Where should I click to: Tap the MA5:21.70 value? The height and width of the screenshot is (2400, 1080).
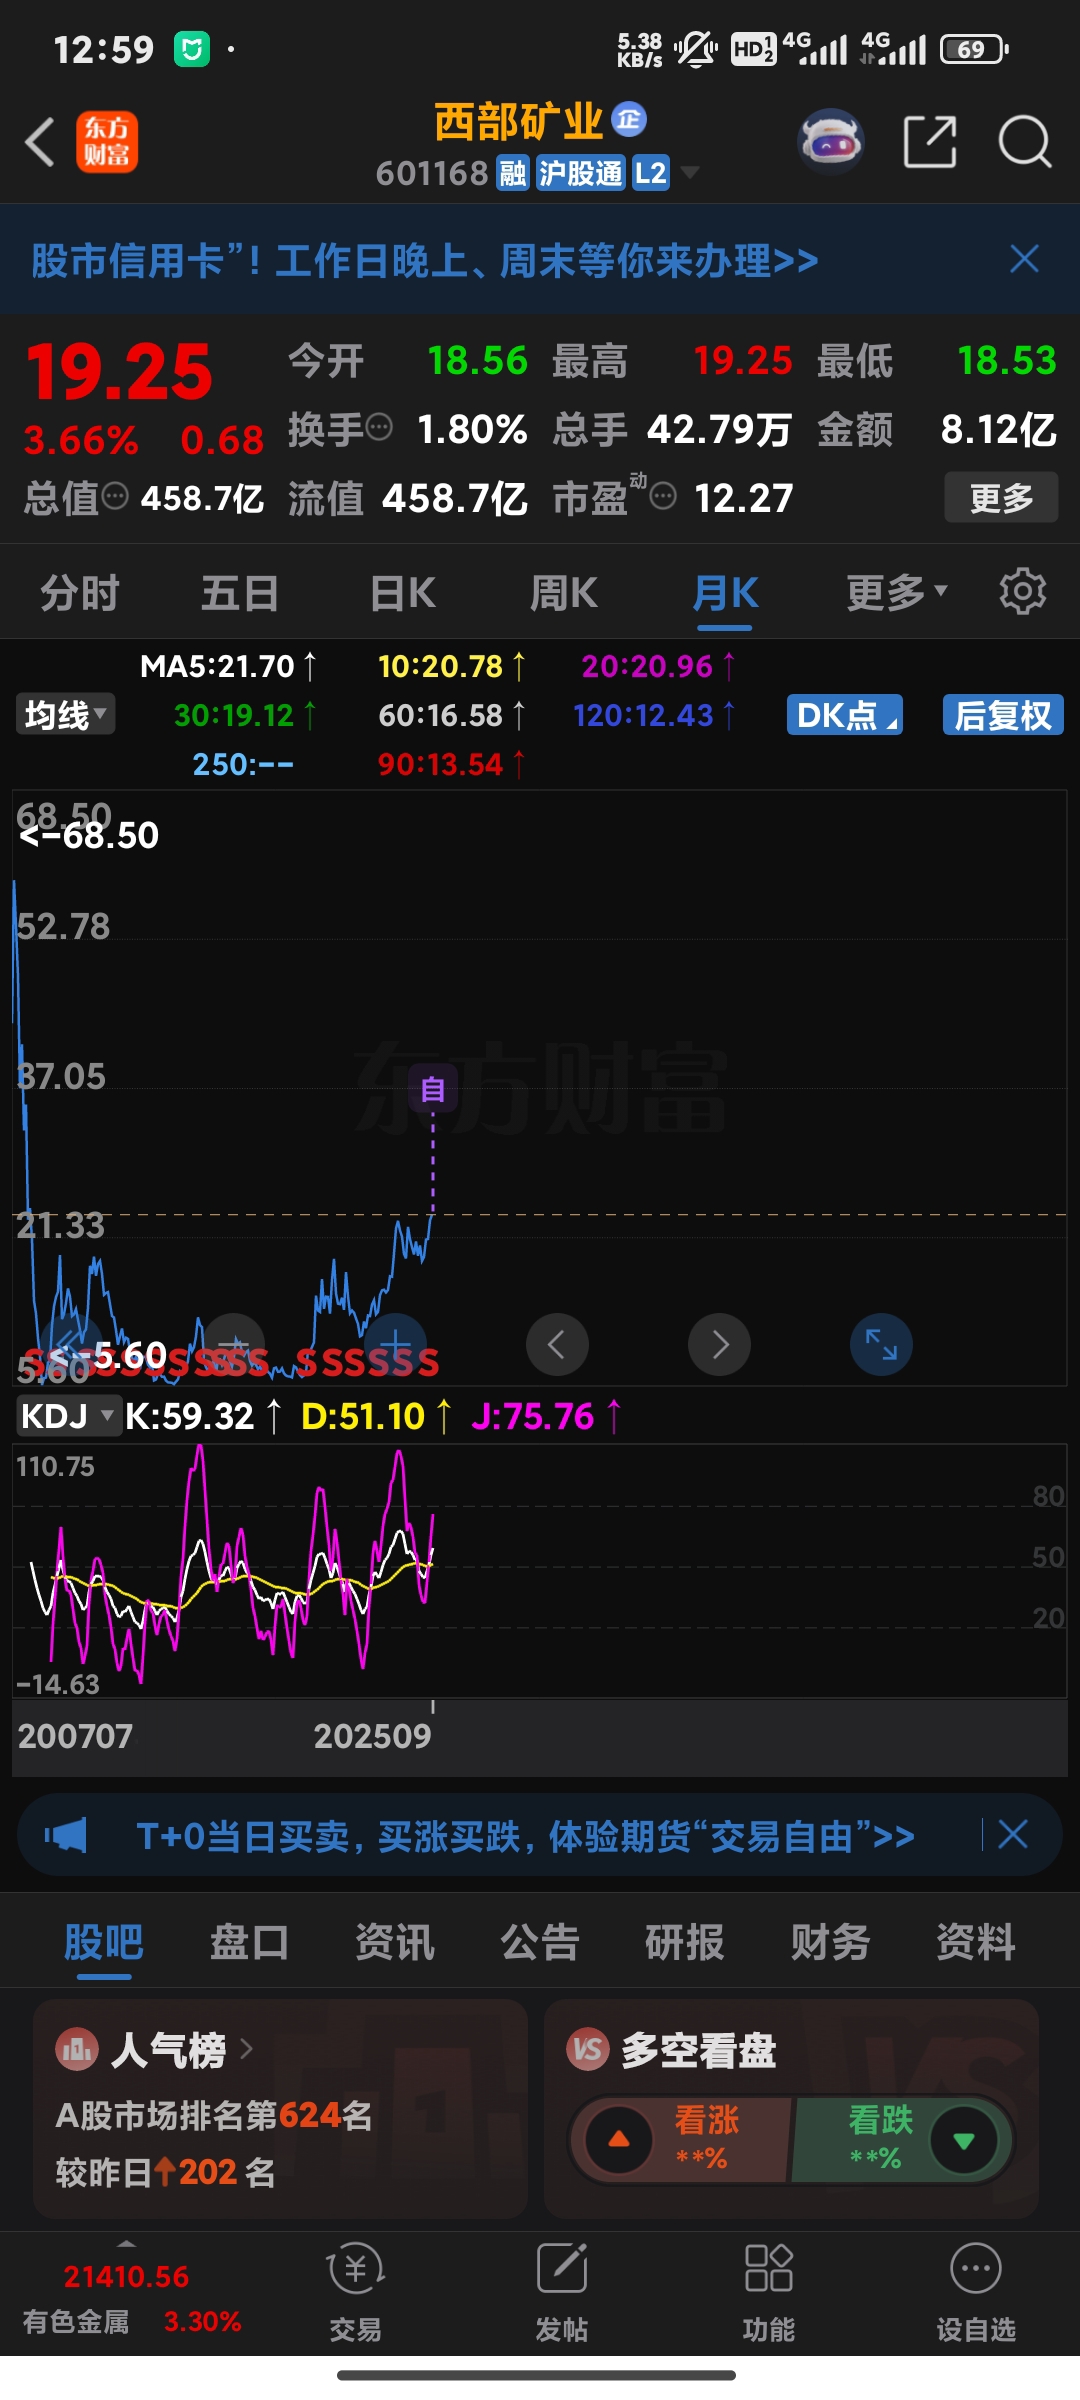pos(217,666)
